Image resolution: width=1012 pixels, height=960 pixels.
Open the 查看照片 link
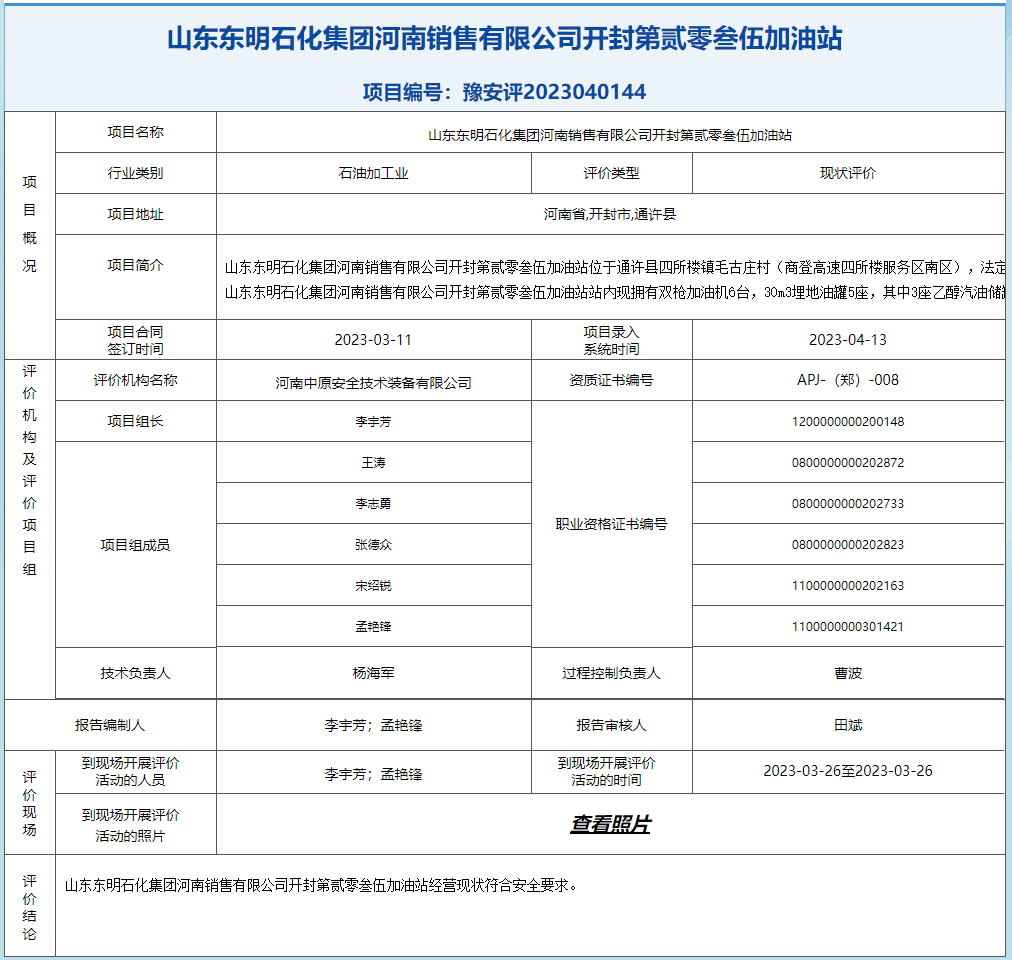tap(610, 824)
